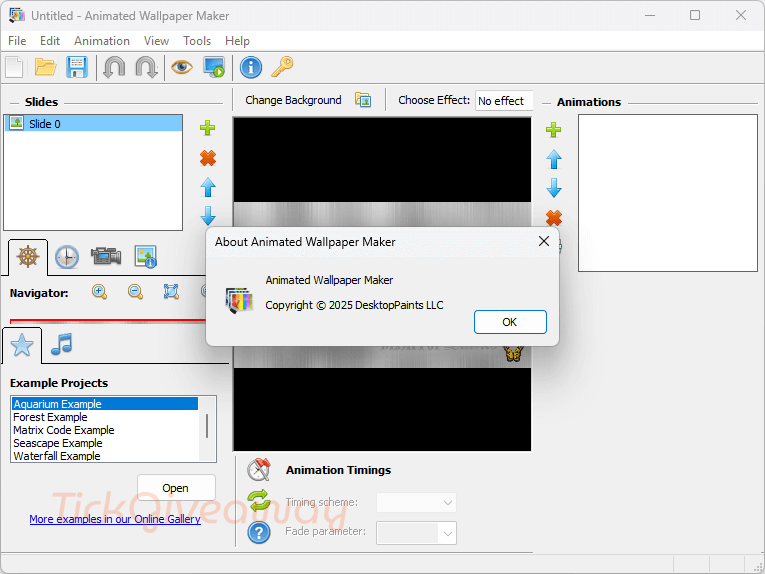Image resolution: width=765 pixels, height=574 pixels.
Task: Select Slide 0 in the Slides list
Action: [93, 123]
